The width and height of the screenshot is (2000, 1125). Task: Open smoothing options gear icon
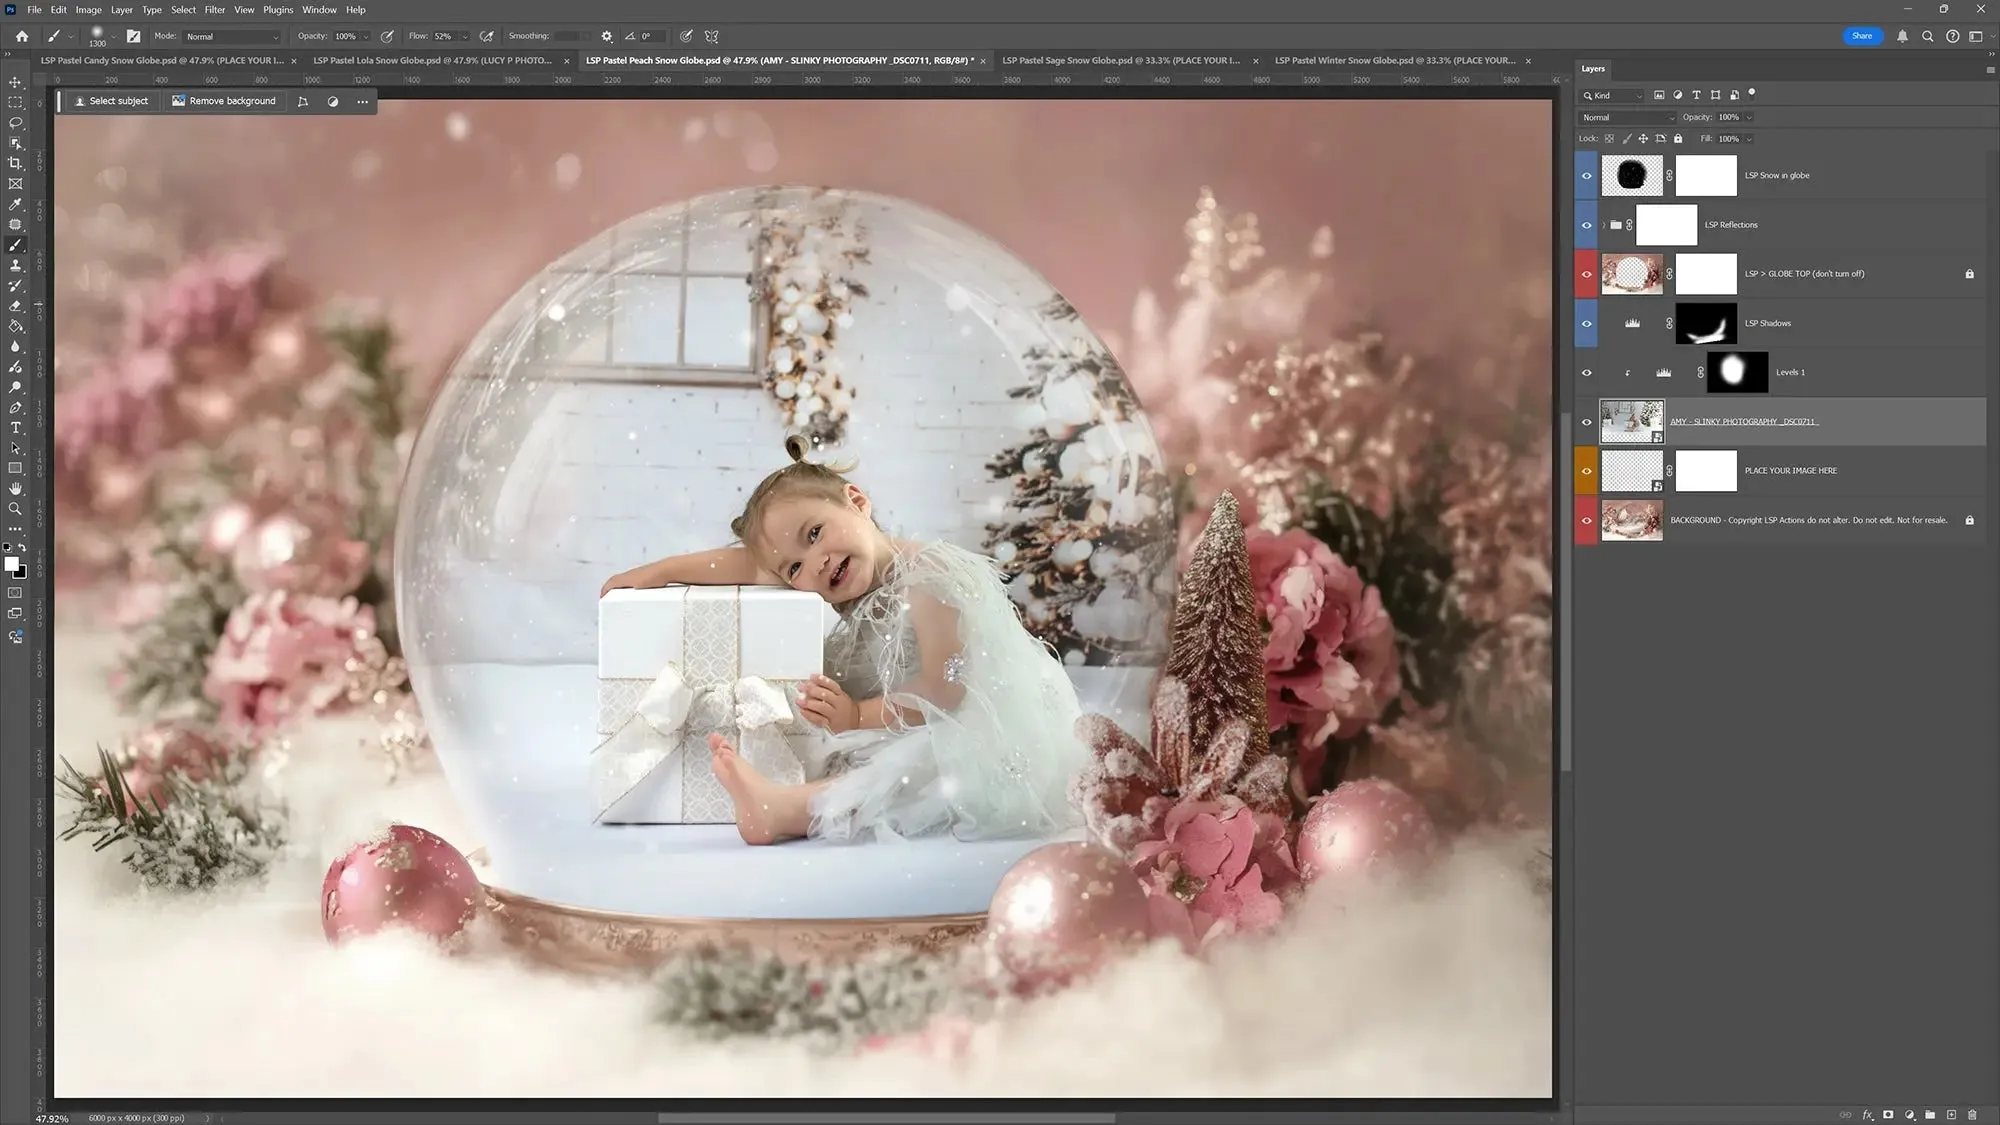point(606,36)
